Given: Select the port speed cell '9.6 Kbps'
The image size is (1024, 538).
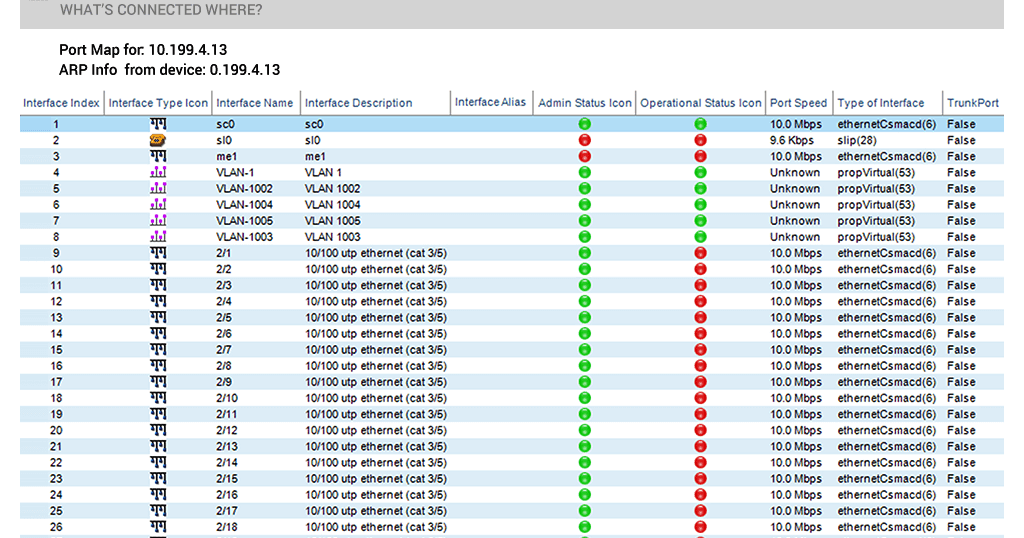Looking at the screenshot, I should click(x=792, y=140).
